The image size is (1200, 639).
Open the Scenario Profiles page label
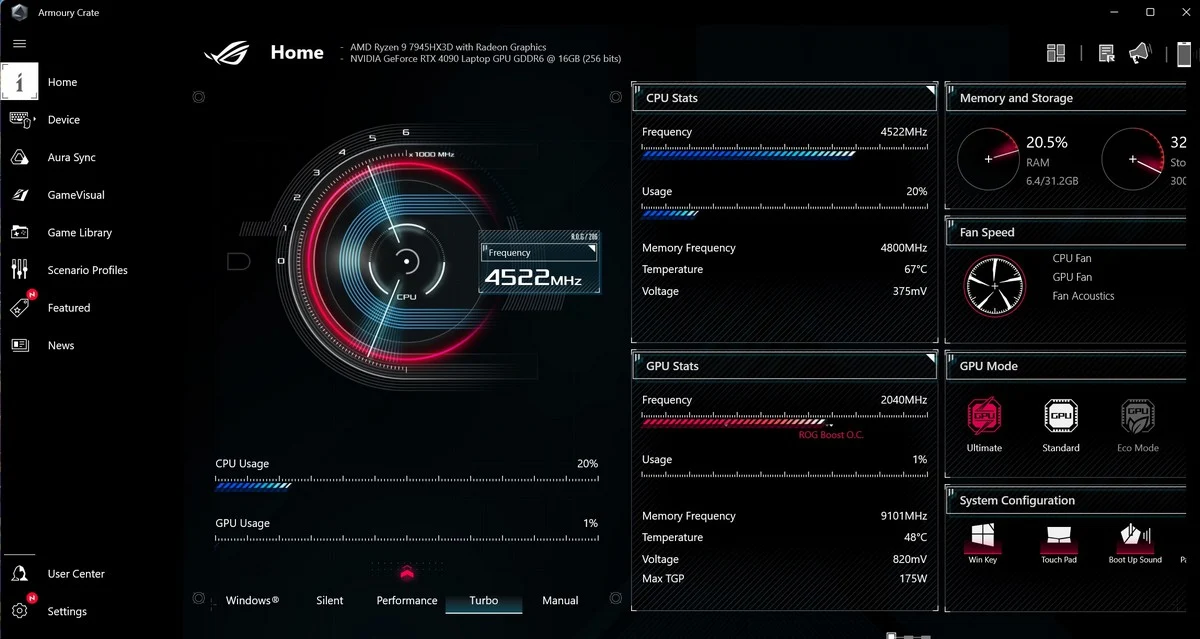tap(88, 270)
